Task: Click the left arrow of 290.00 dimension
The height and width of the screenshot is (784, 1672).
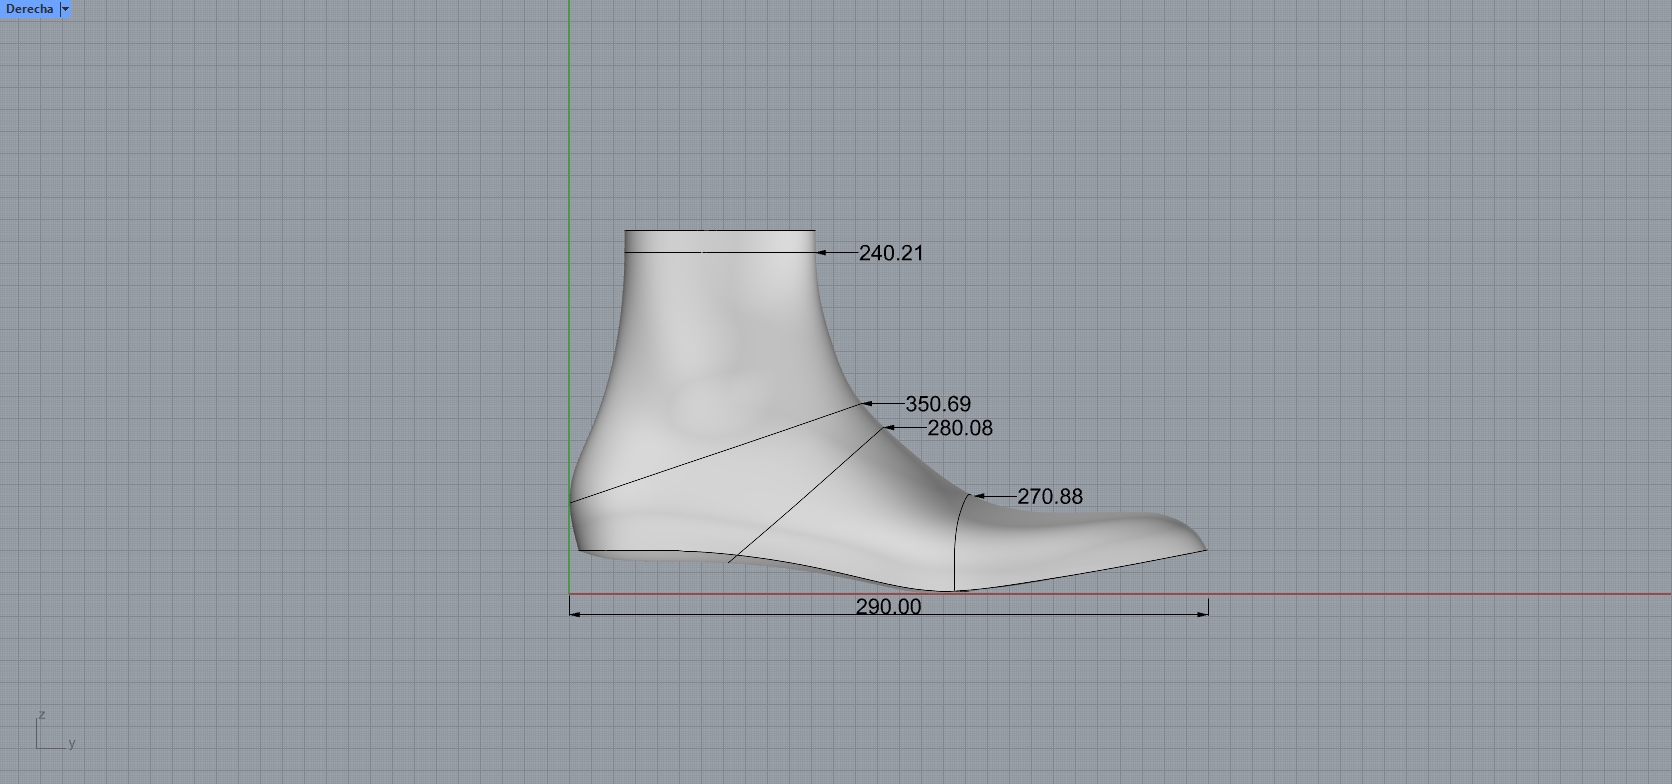Action: tap(575, 614)
